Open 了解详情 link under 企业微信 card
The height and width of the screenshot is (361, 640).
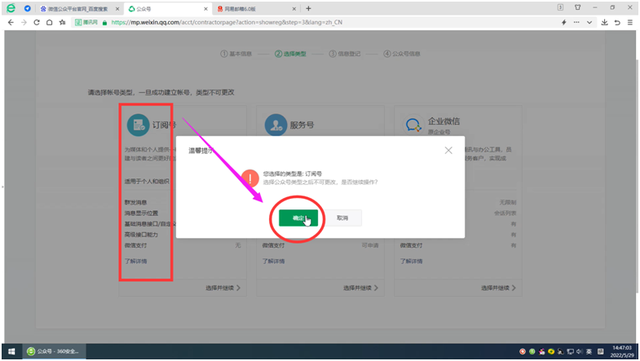click(411, 261)
